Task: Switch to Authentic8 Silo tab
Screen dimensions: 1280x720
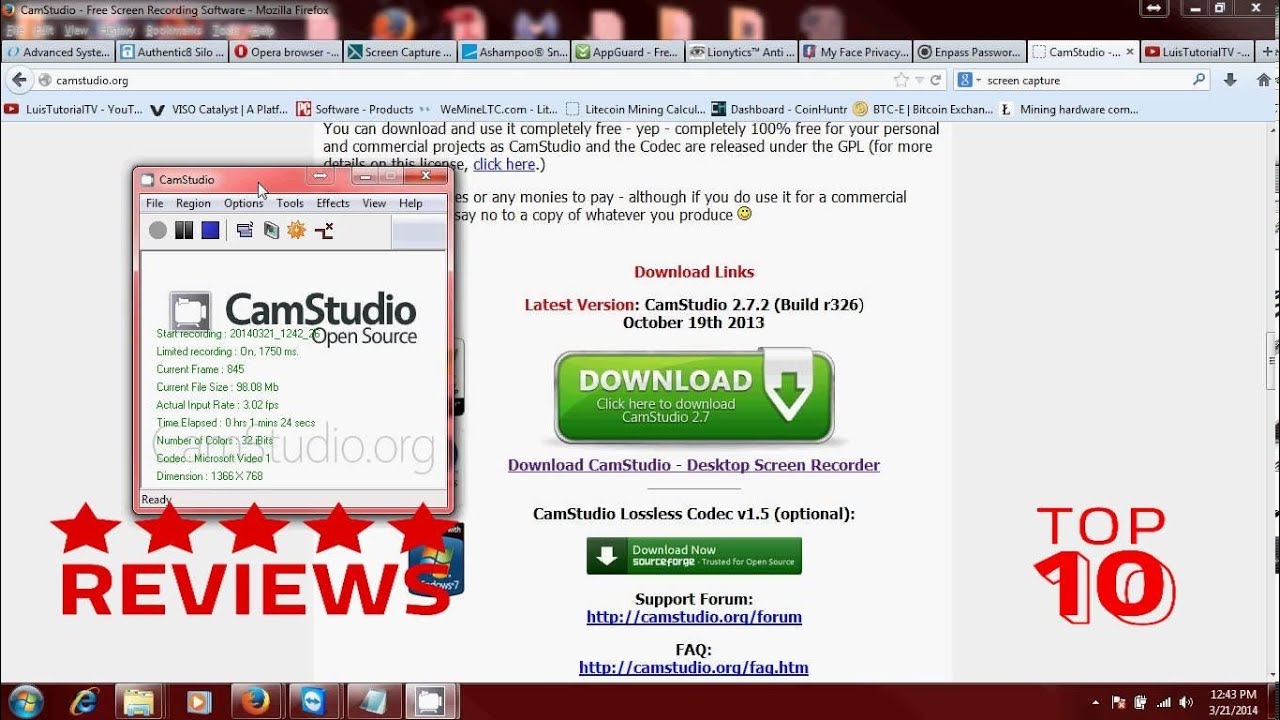Action: (x=172, y=52)
